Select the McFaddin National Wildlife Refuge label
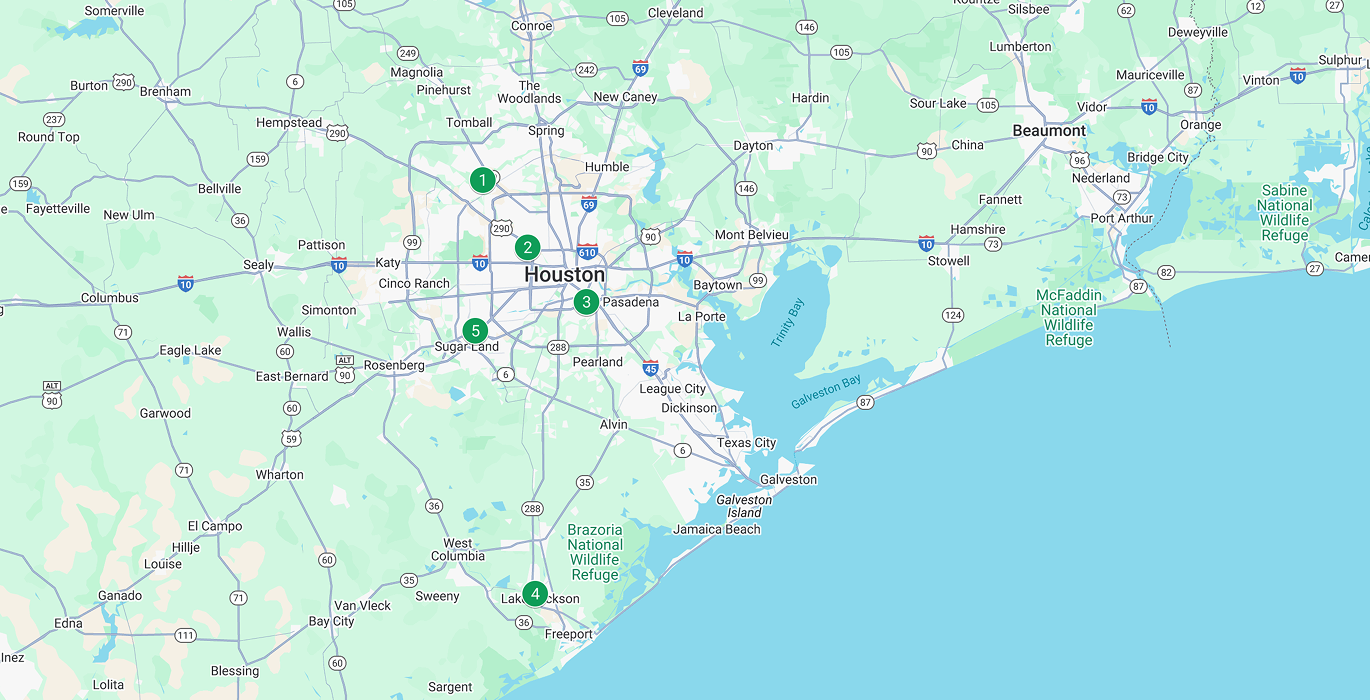This screenshot has width=1370, height=700. coord(1069,318)
